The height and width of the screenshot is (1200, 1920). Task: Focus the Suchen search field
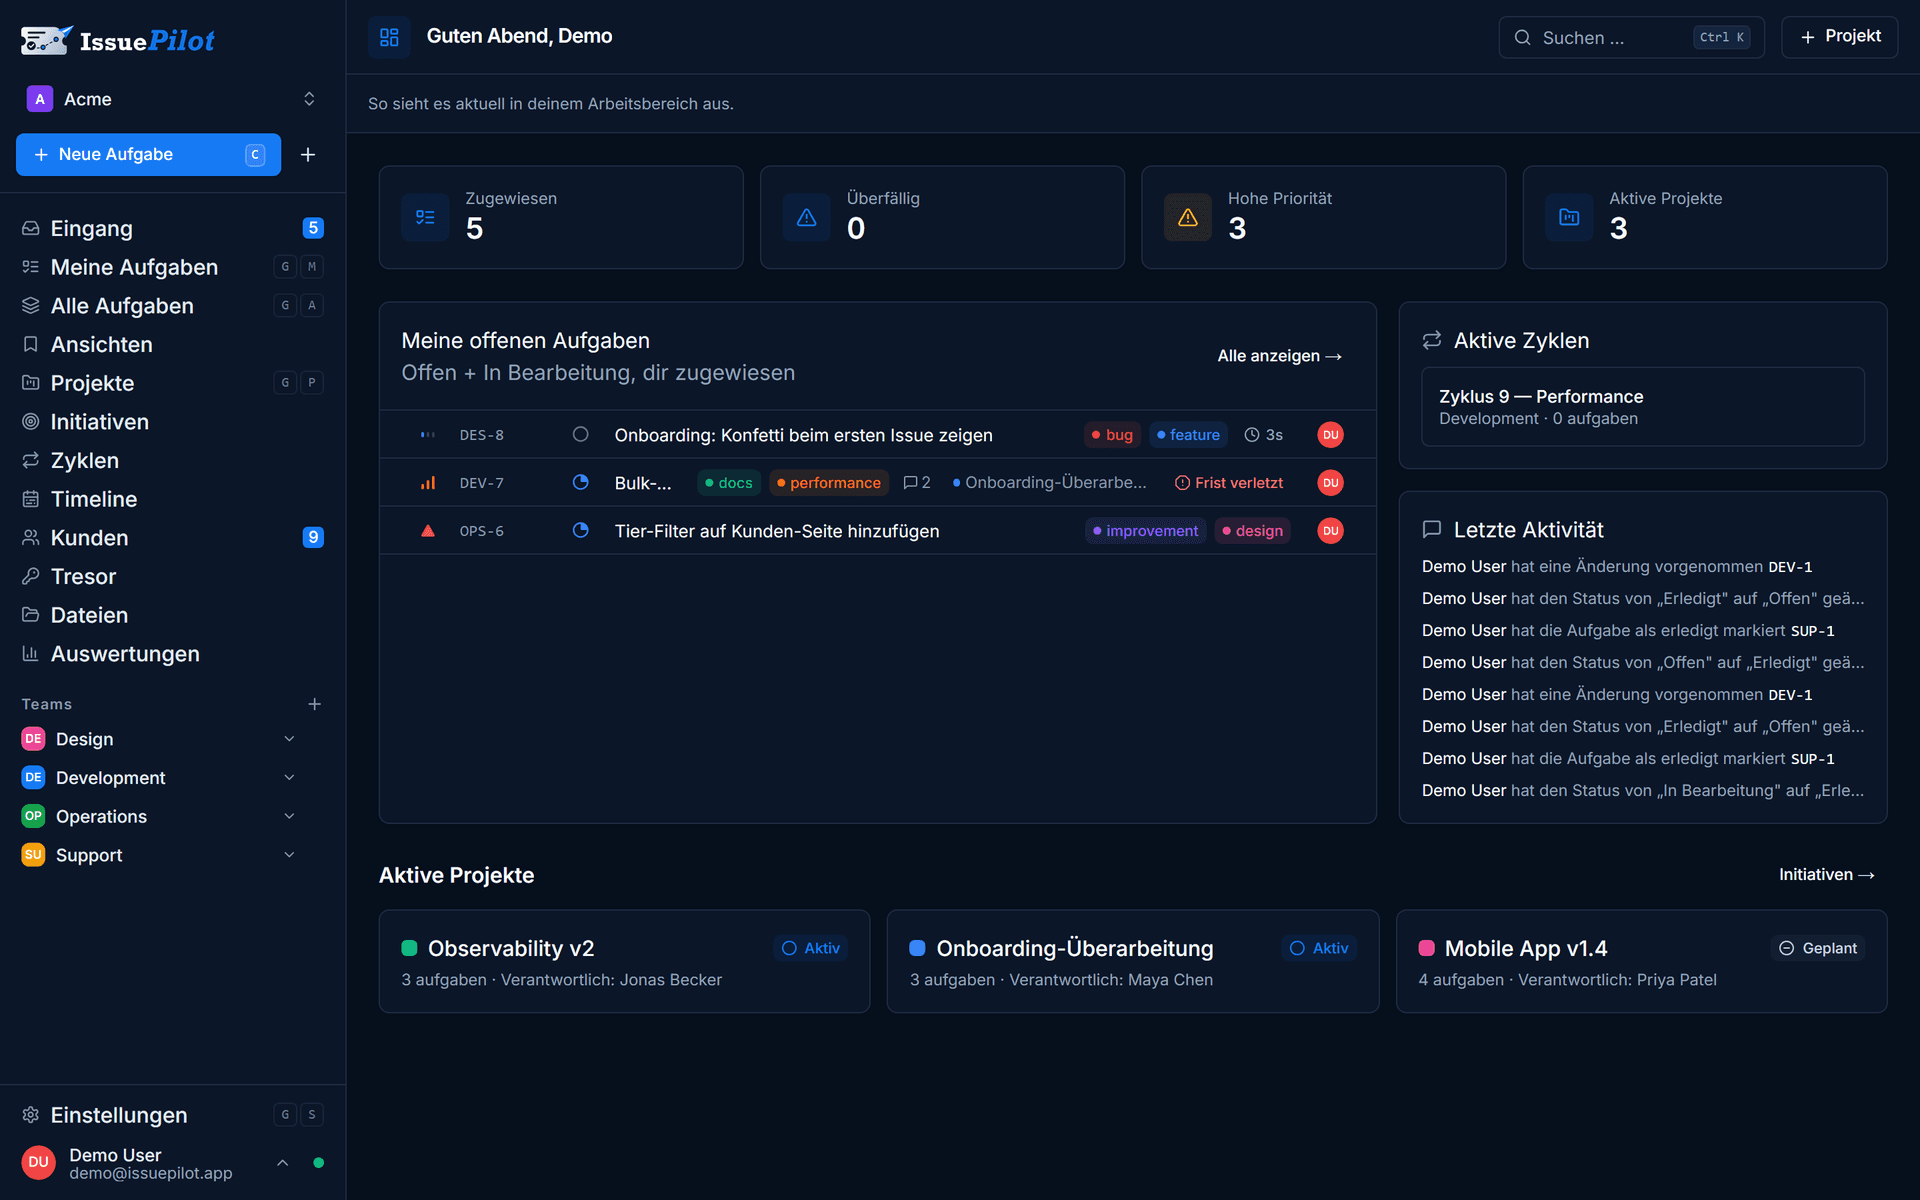pyautogui.click(x=1631, y=37)
